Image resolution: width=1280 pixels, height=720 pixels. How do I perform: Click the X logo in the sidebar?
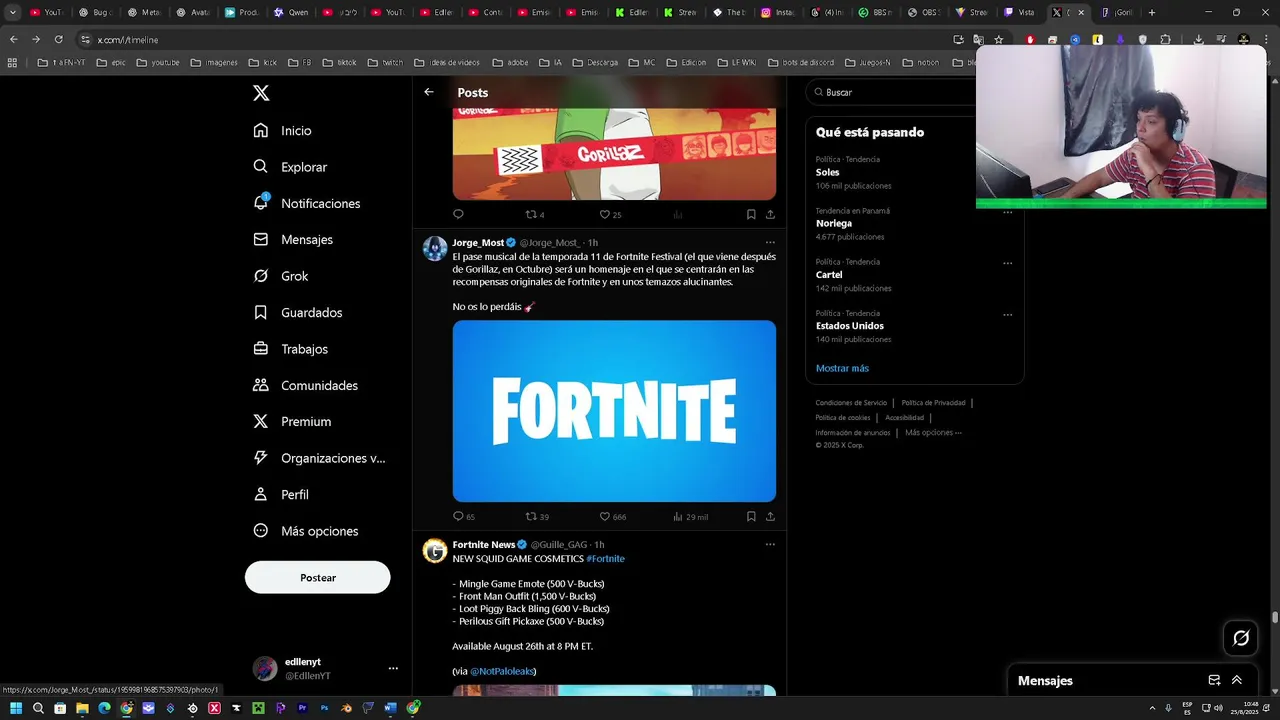[261, 93]
